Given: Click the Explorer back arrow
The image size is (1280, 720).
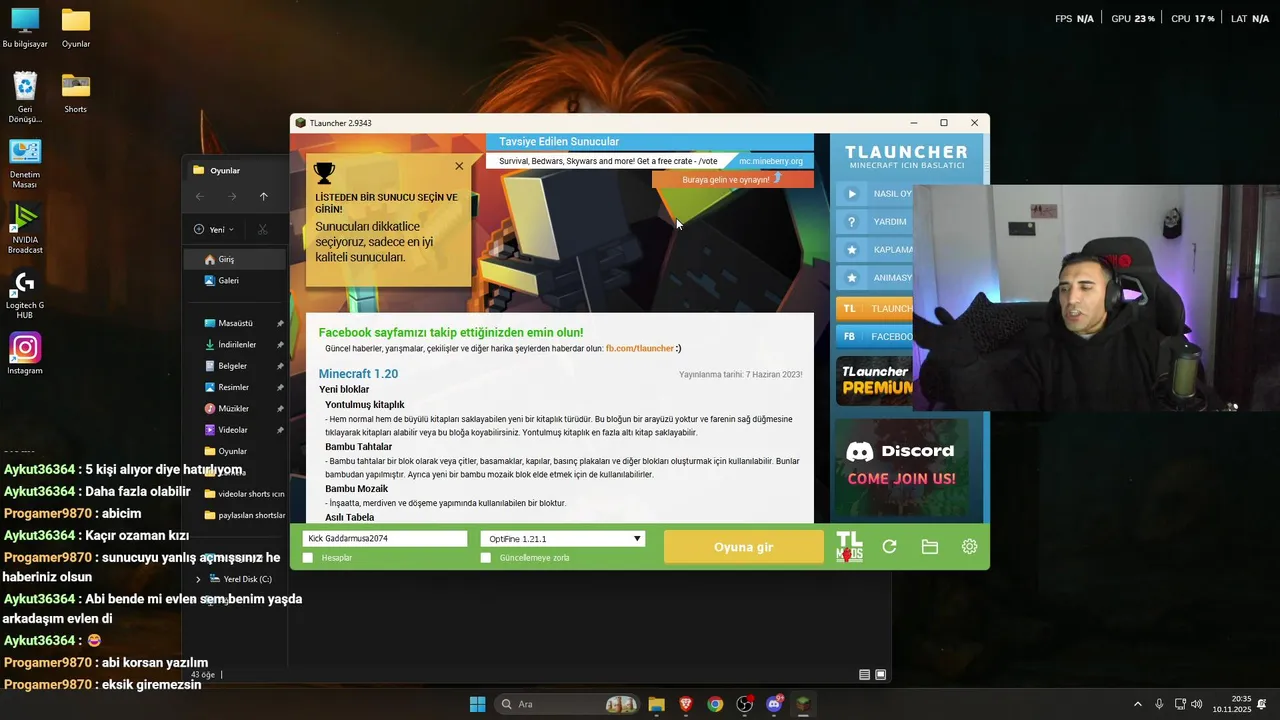Looking at the screenshot, I should (x=200, y=197).
